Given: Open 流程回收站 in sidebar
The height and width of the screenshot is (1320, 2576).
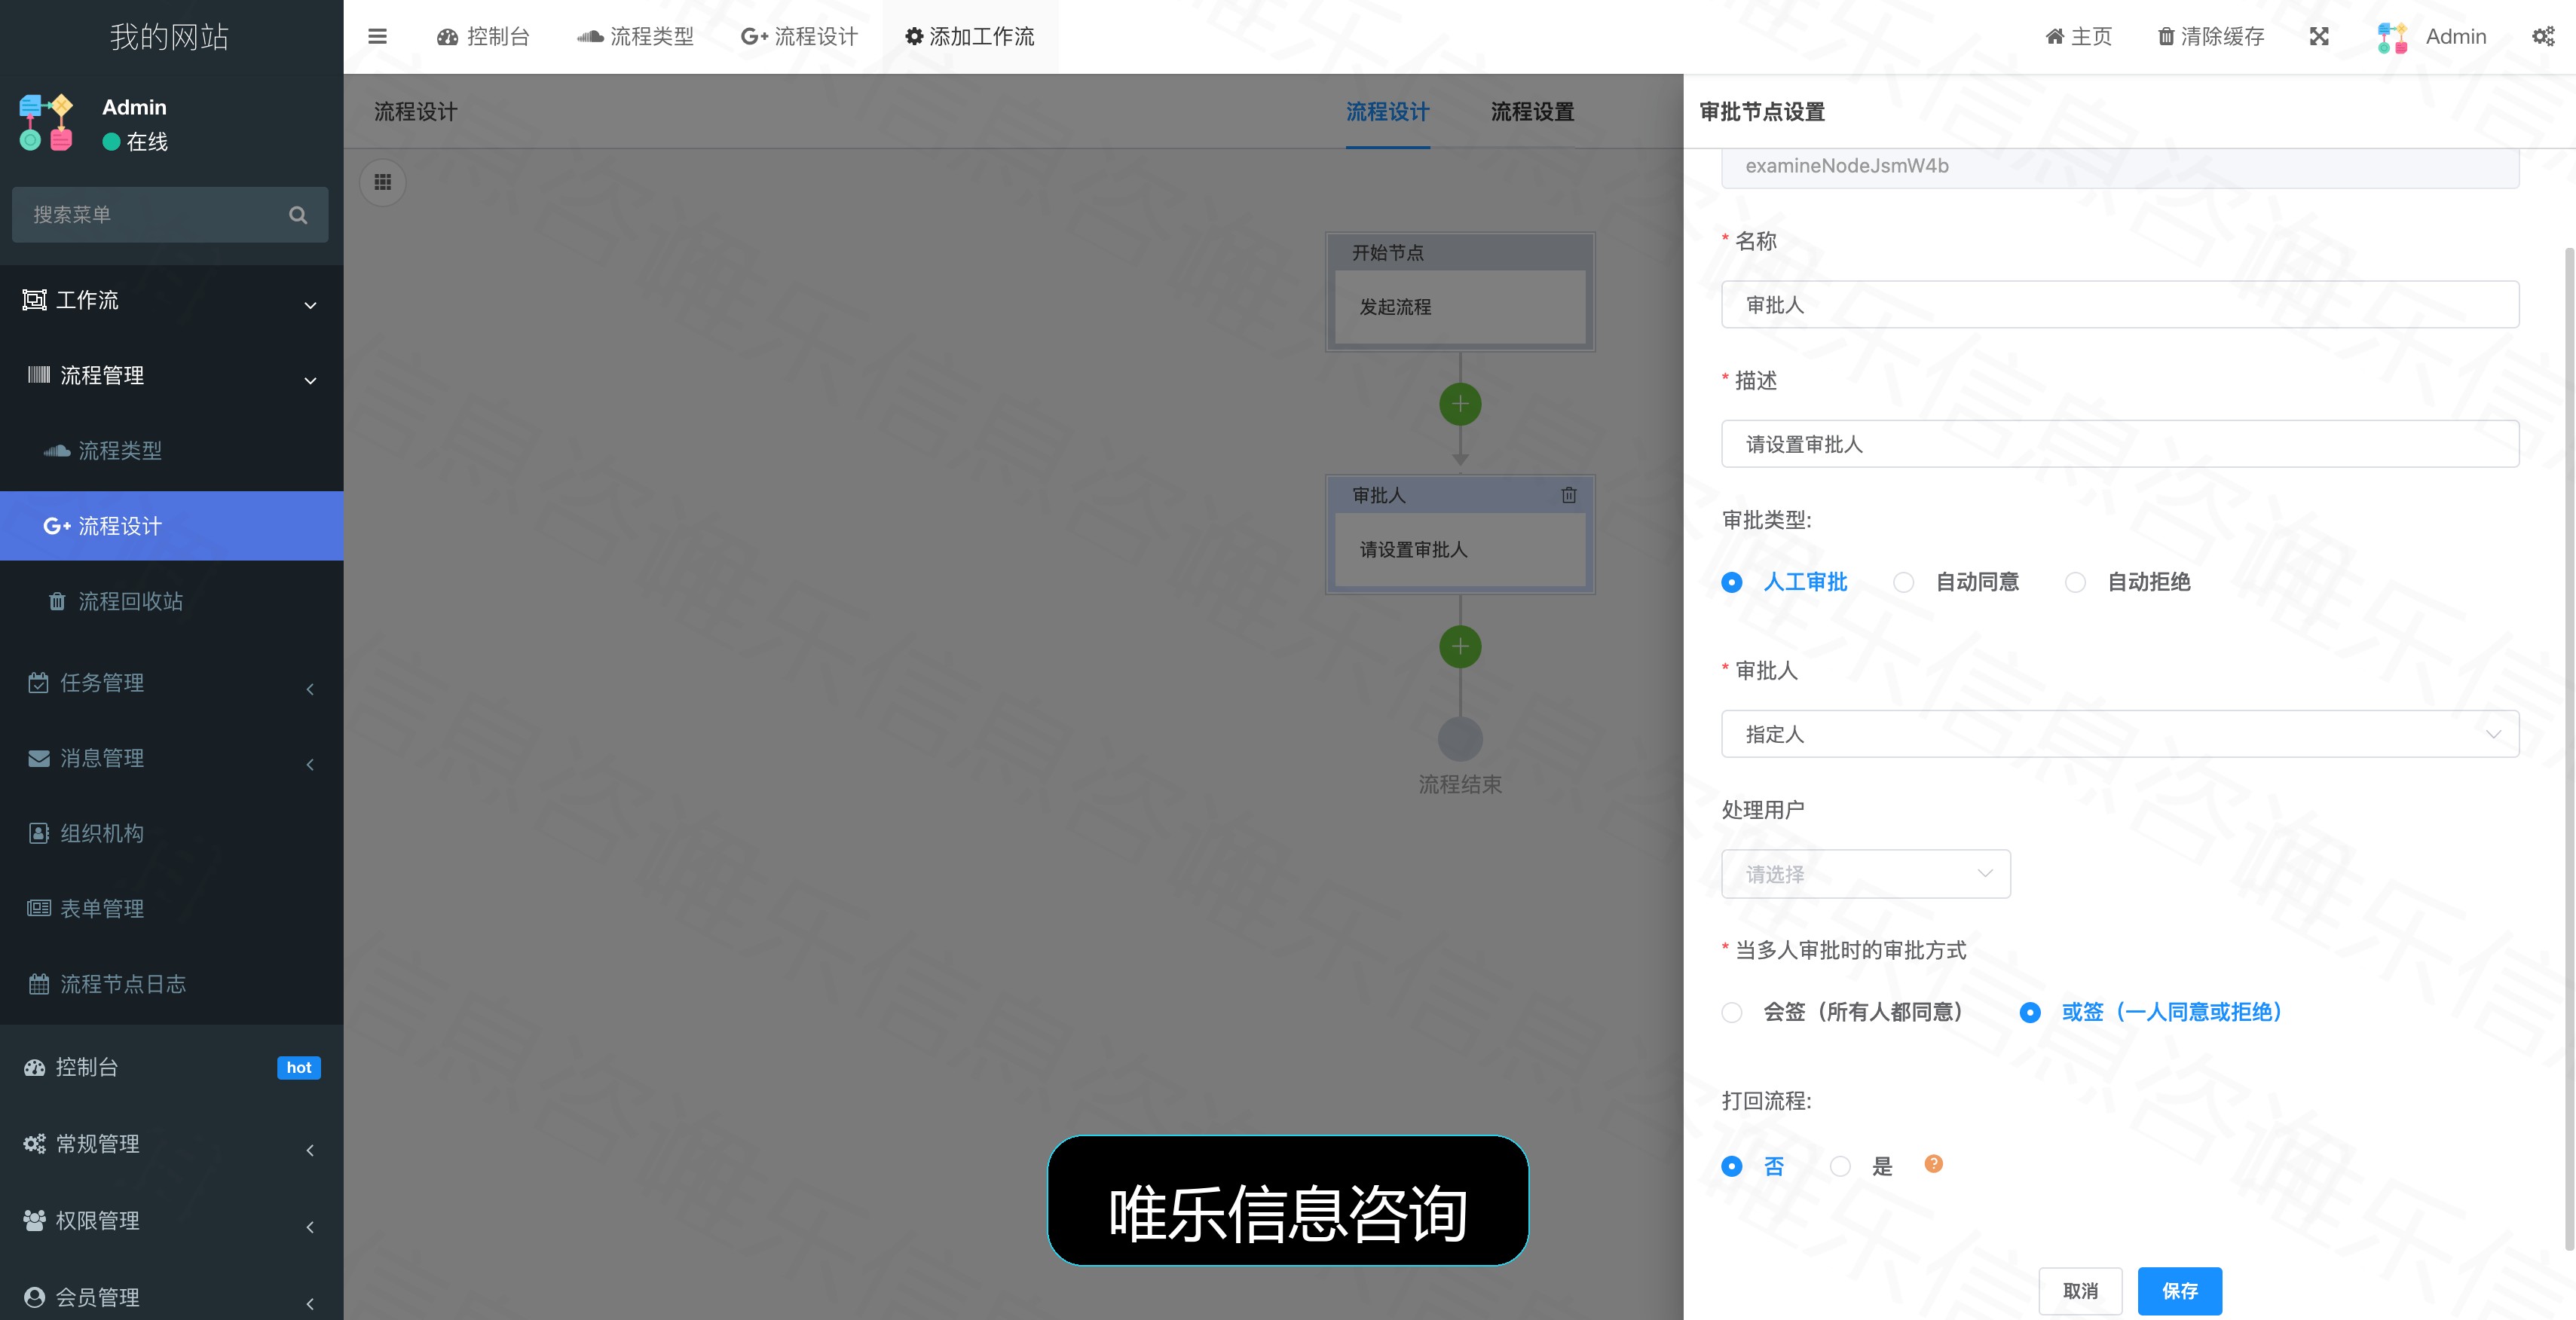Looking at the screenshot, I should (x=172, y=601).
